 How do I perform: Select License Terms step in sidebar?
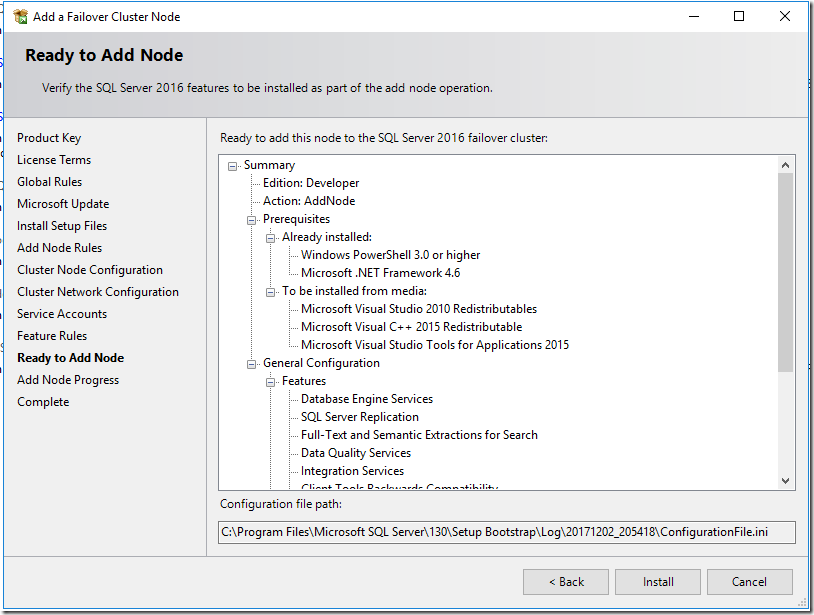click(x=54, y=160)
